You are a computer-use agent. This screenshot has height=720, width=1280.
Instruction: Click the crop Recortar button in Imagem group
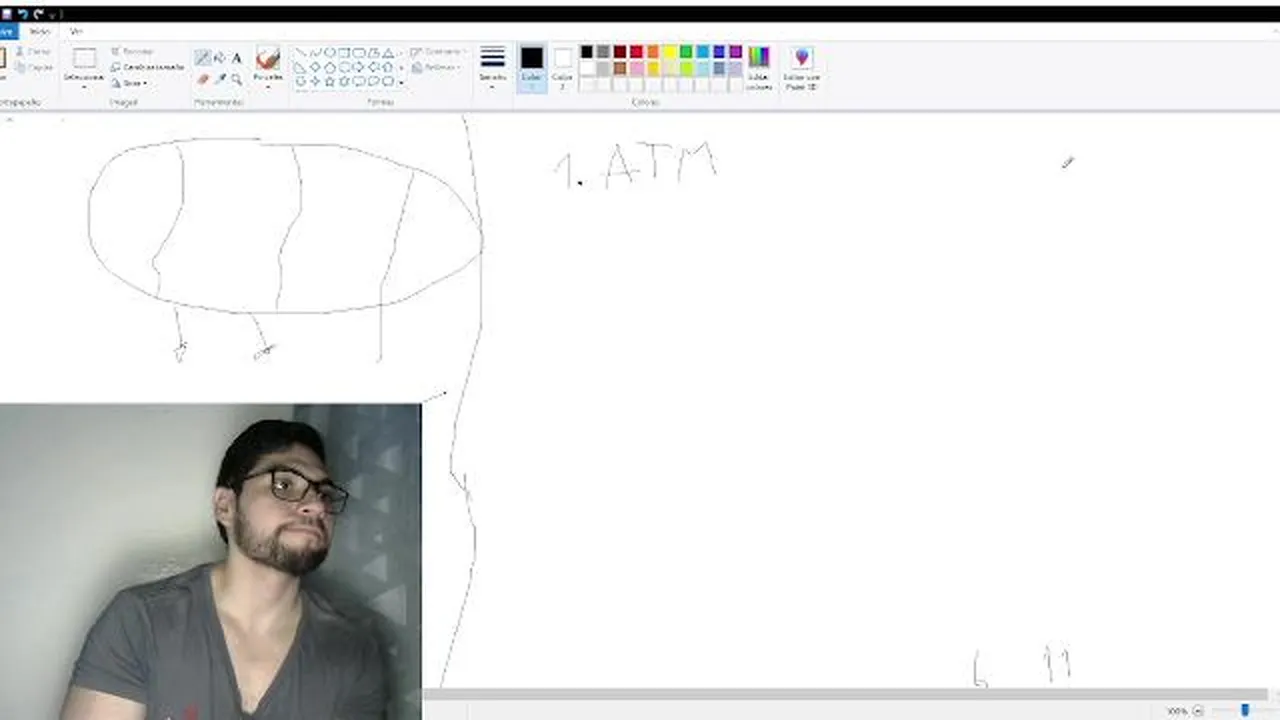pos(132,51)
